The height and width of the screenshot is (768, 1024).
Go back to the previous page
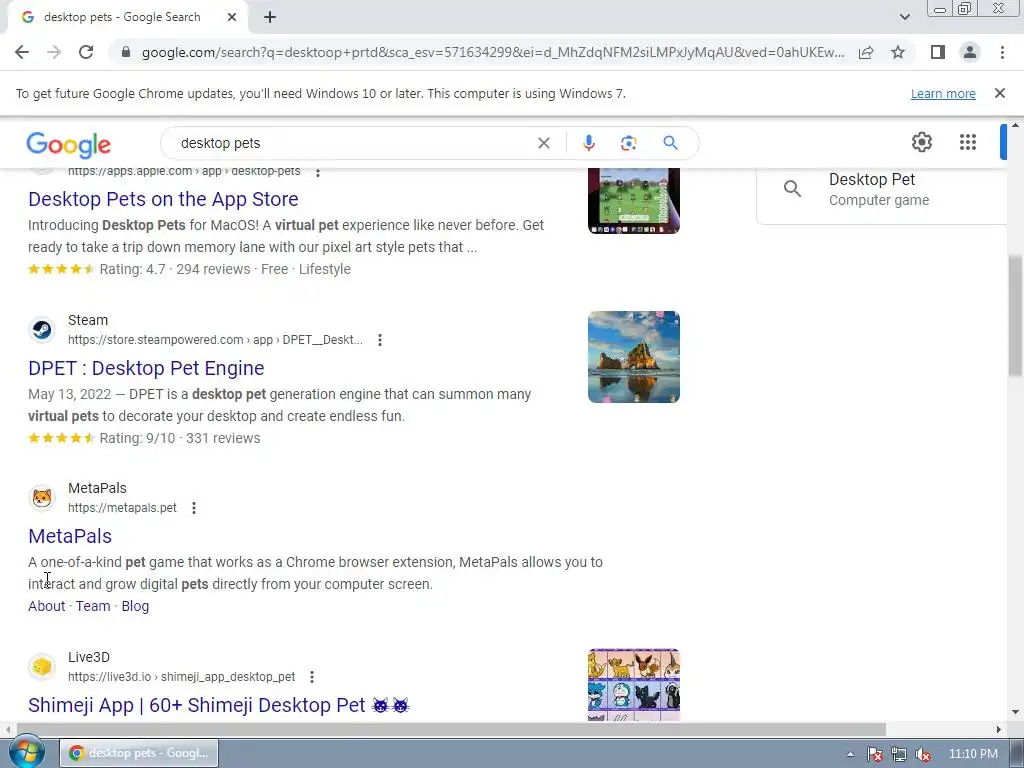pyautogui.click(x=22, y=52)
